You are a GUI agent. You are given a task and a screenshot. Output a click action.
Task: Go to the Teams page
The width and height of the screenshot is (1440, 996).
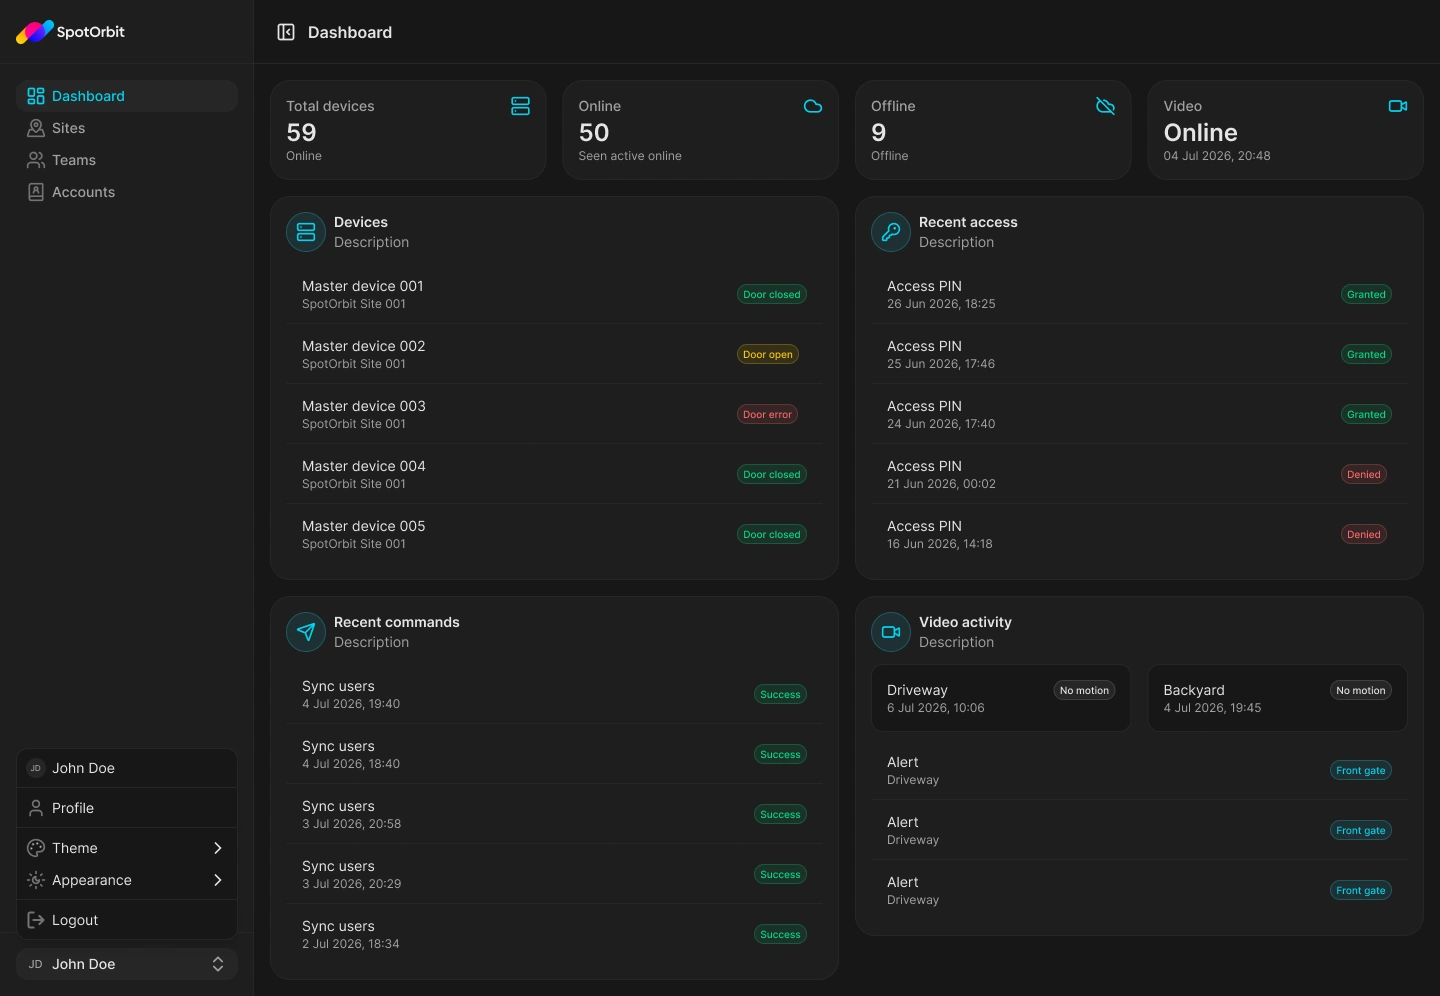pos(127,160)
